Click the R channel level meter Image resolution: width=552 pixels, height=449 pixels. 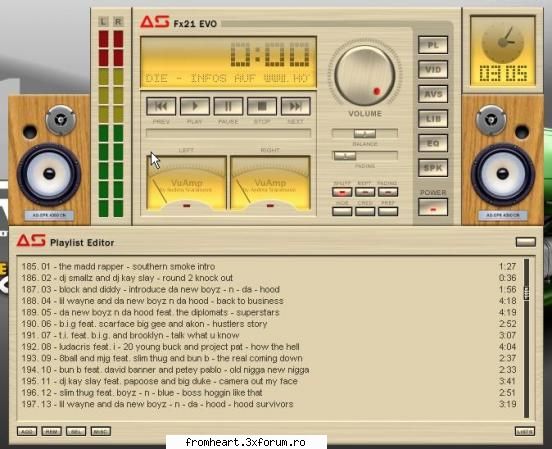pyautogui.click(x=118, y=123)
